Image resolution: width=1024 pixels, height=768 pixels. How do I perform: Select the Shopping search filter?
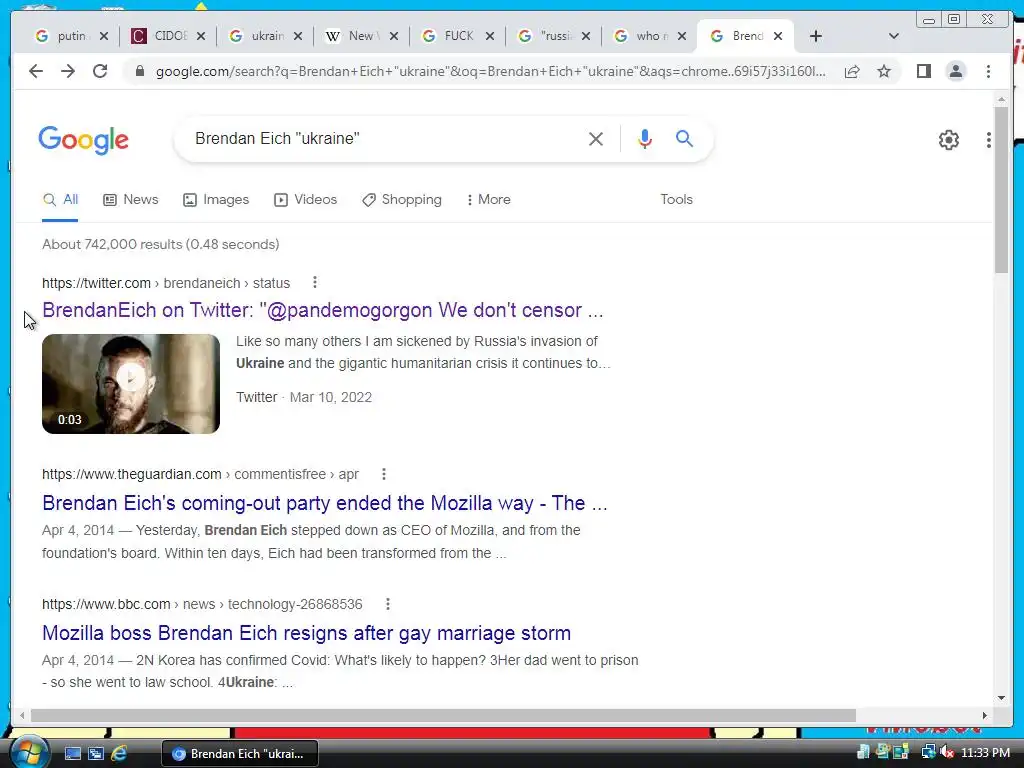402,199
